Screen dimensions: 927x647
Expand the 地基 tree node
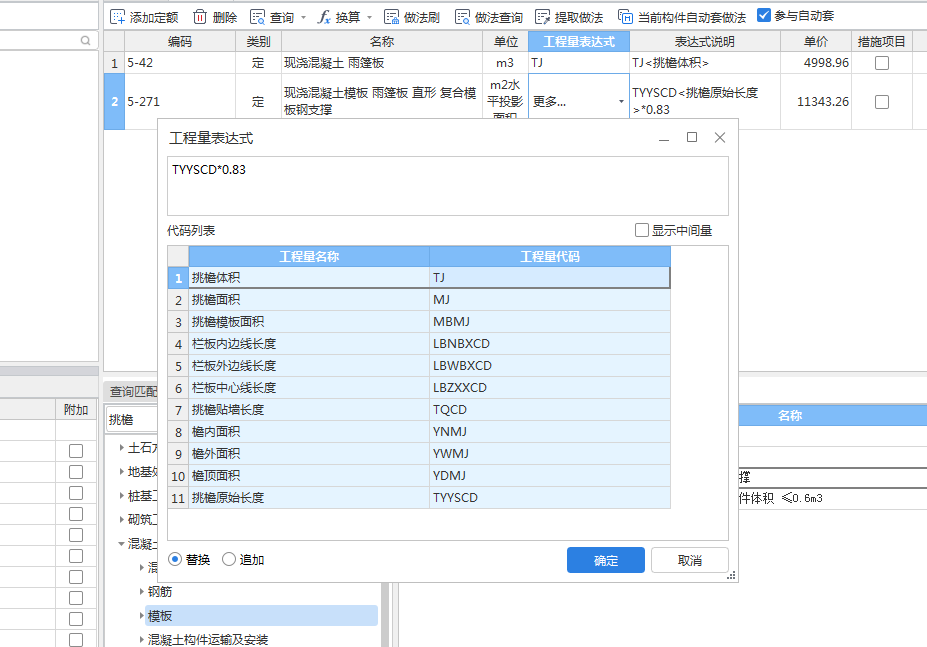point(121,471)
